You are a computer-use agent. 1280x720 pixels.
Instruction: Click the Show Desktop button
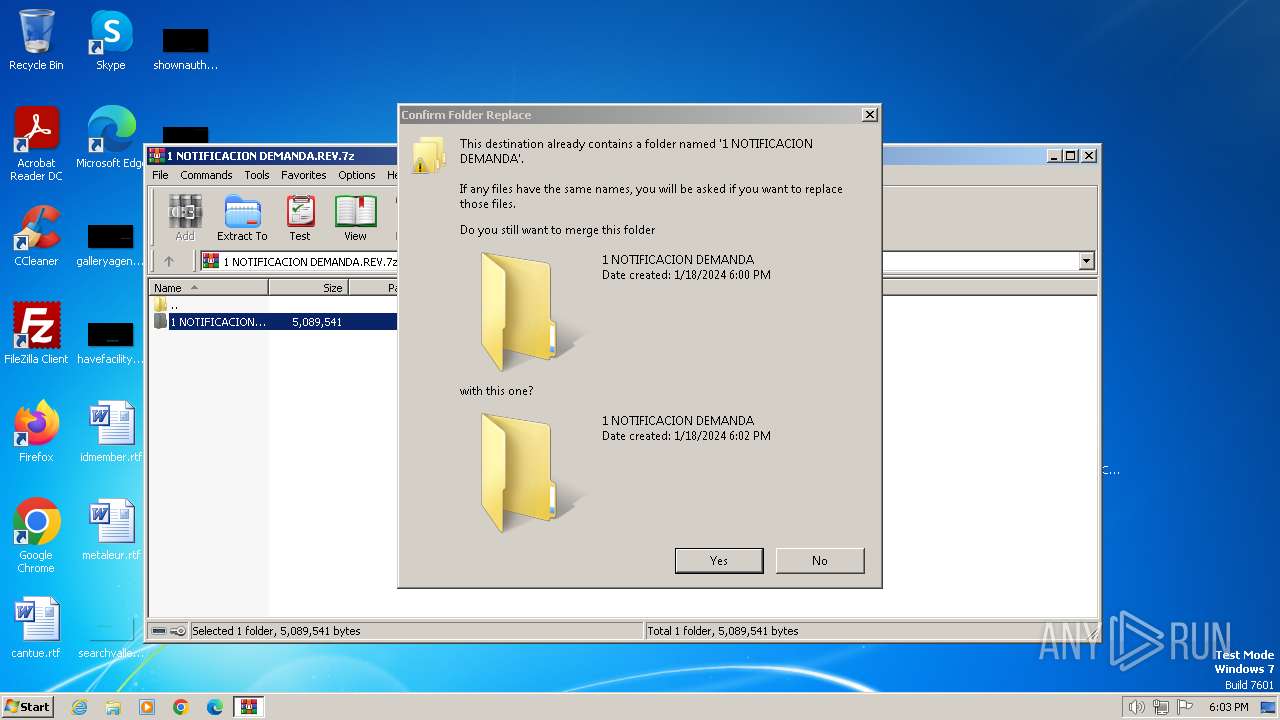click(1270, 707)
